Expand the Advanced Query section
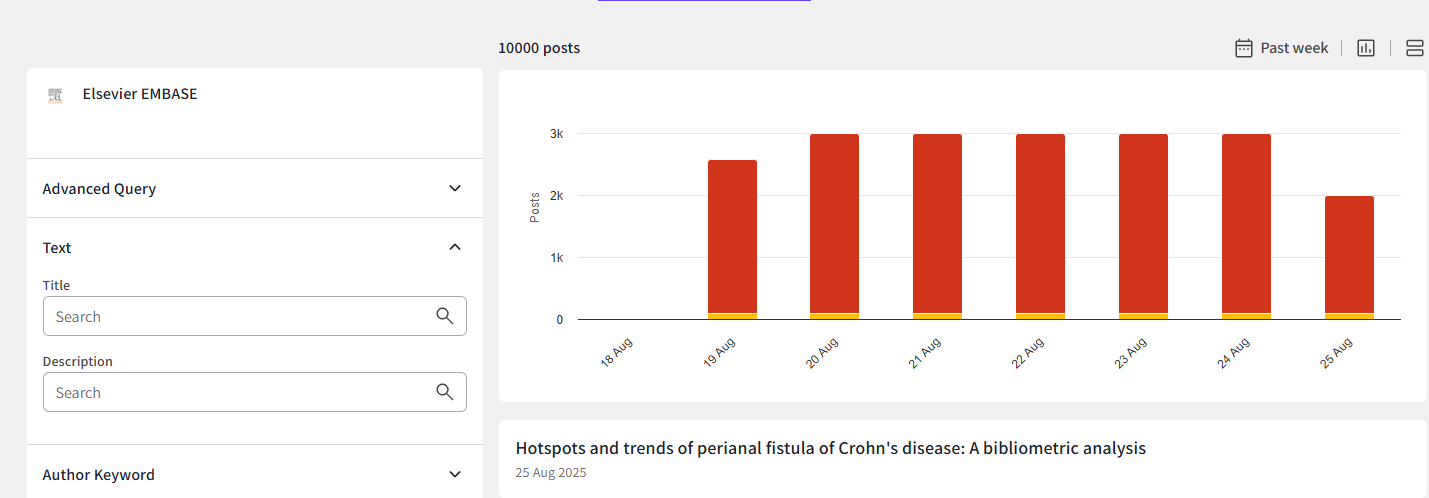The height and width of the screenshot is (498, 1429). (x=455, y=188)
